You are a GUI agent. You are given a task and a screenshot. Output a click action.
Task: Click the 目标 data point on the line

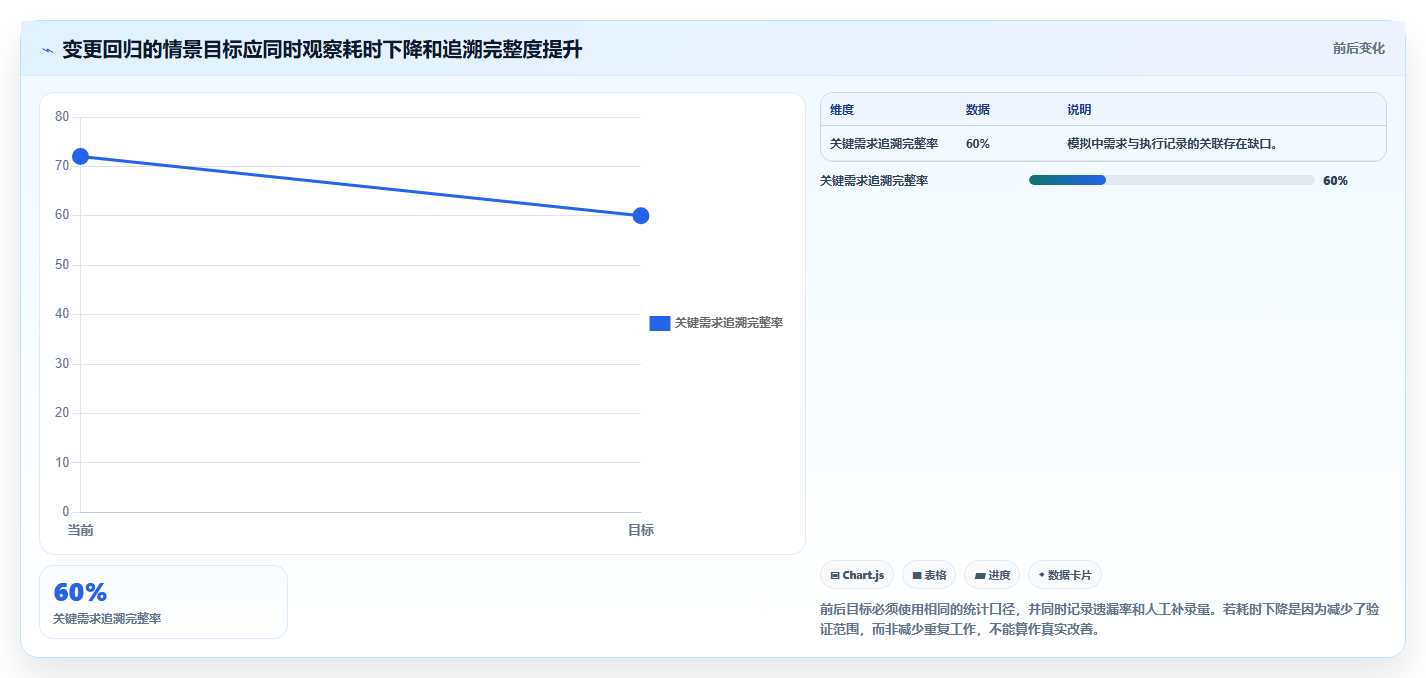point(641,216)
